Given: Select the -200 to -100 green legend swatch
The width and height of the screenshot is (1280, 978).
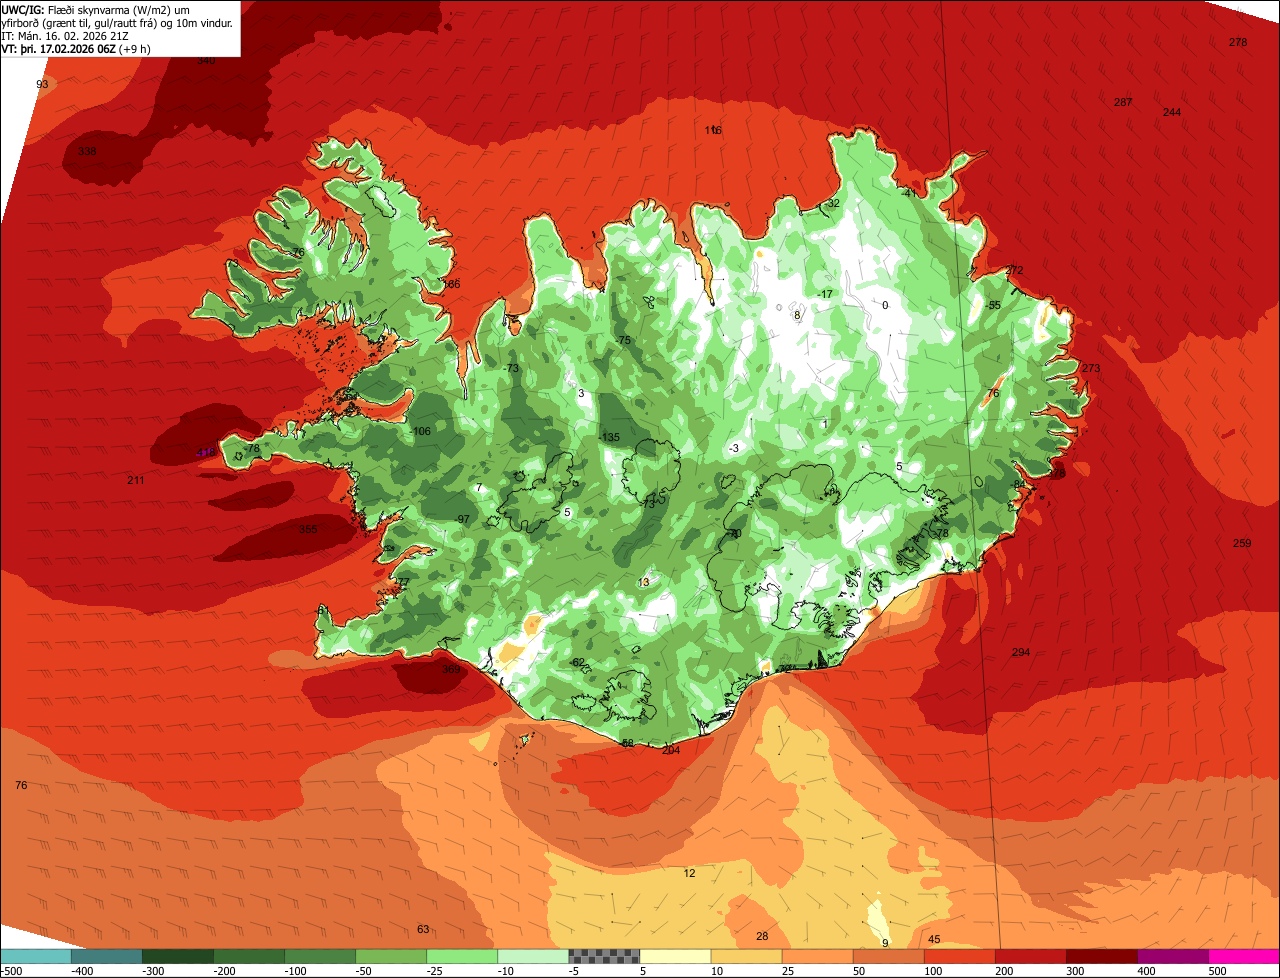Looking at the screenshot, I should (248, 956).
